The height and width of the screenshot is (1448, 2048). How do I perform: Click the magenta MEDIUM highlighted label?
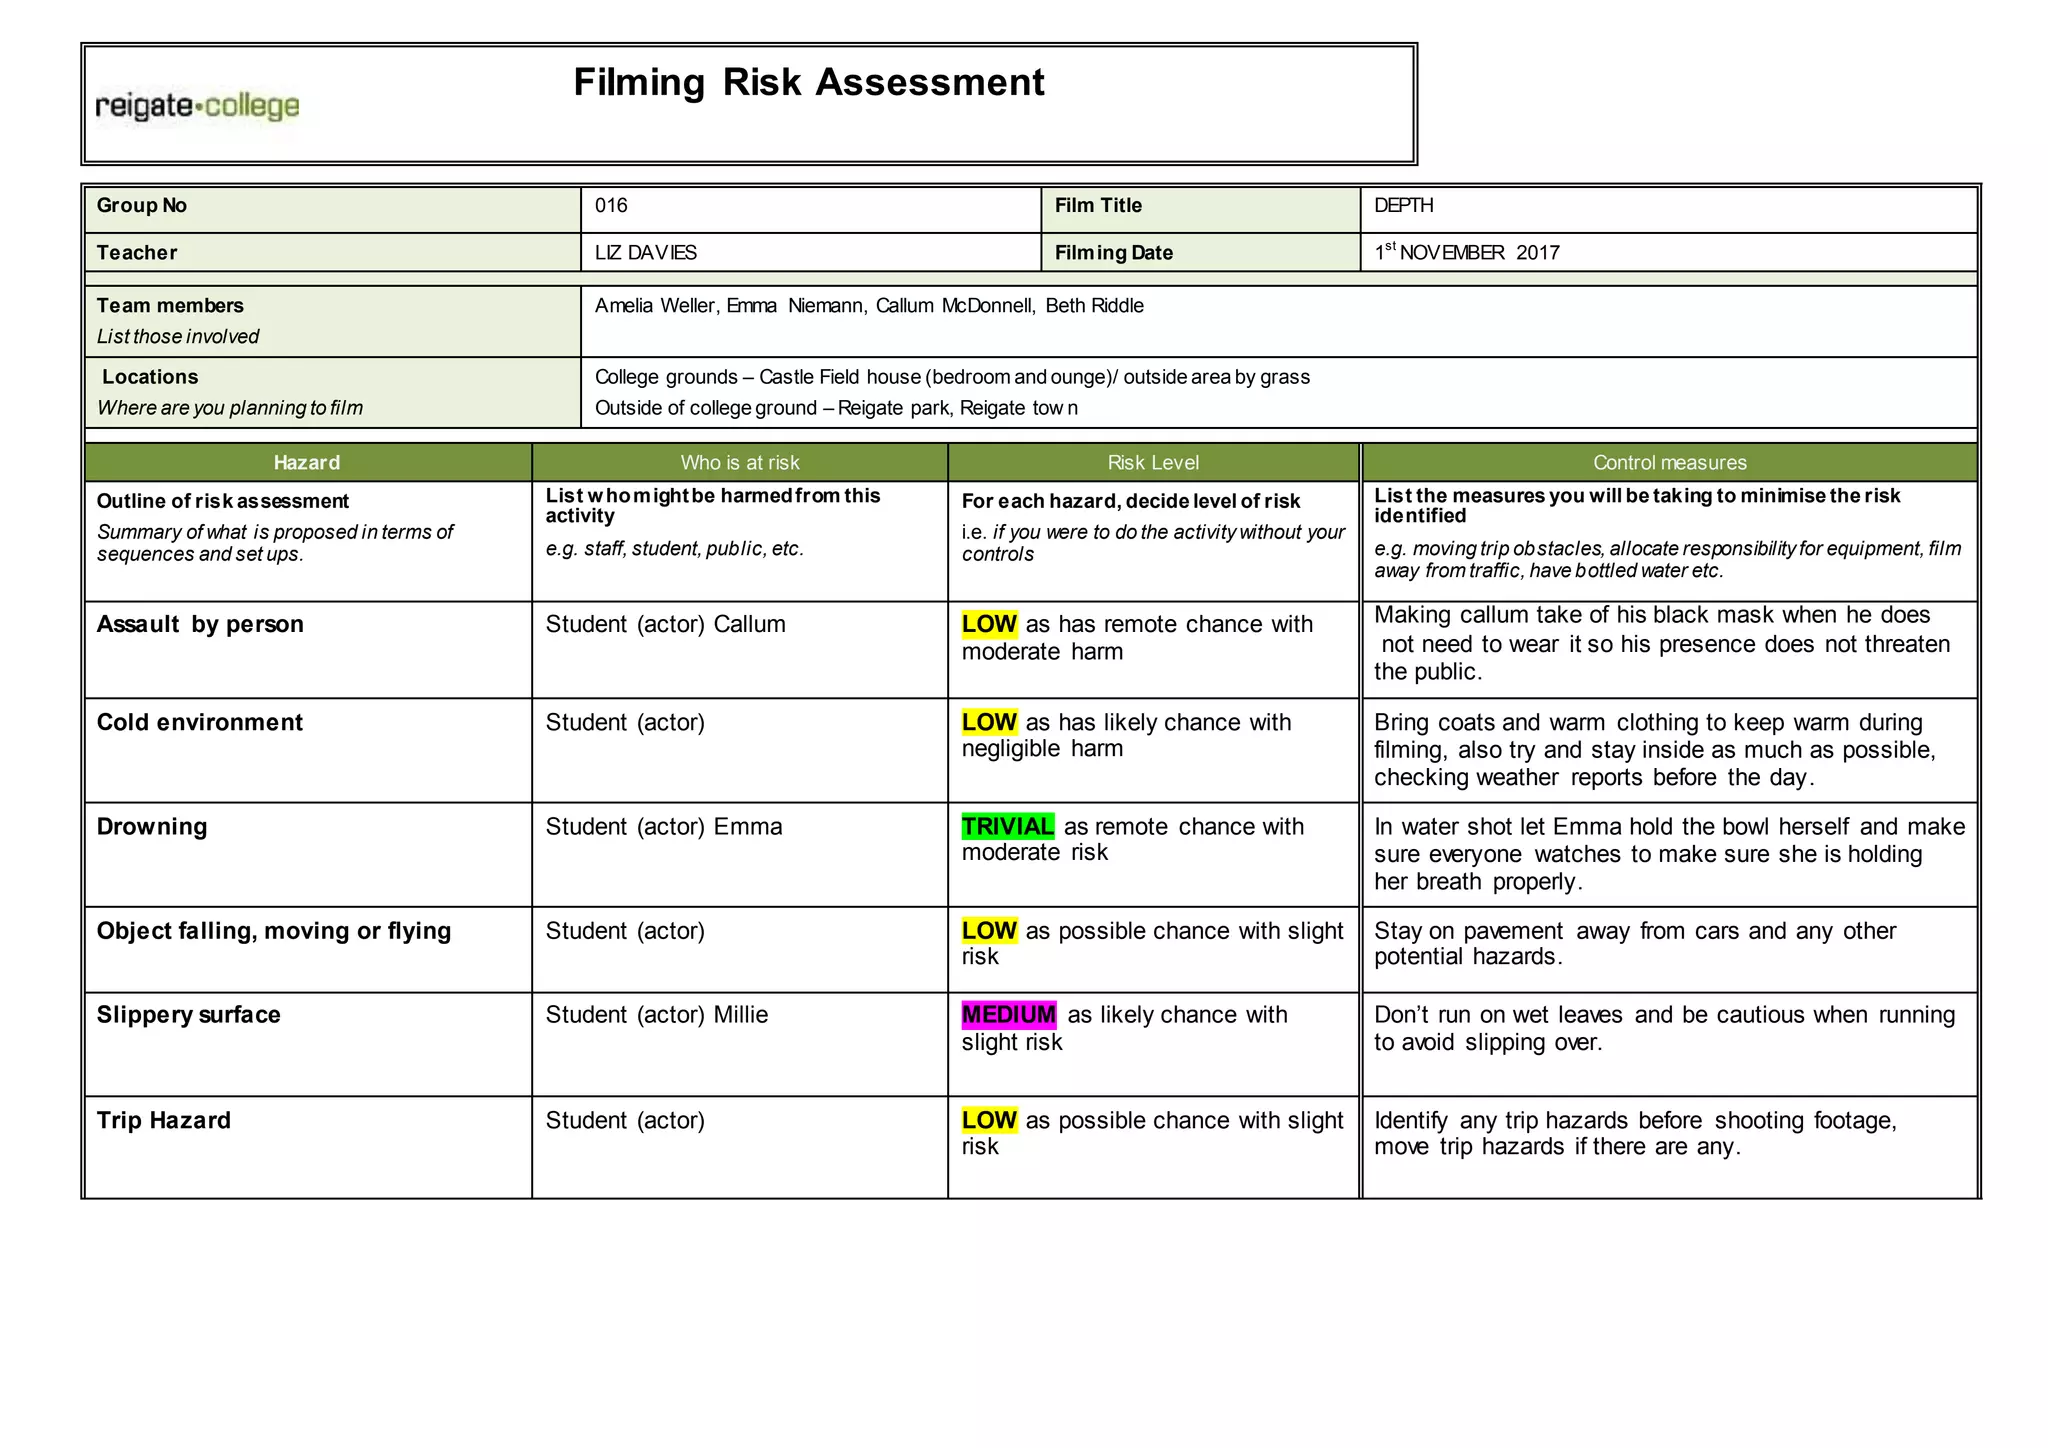[1008, 1015]
